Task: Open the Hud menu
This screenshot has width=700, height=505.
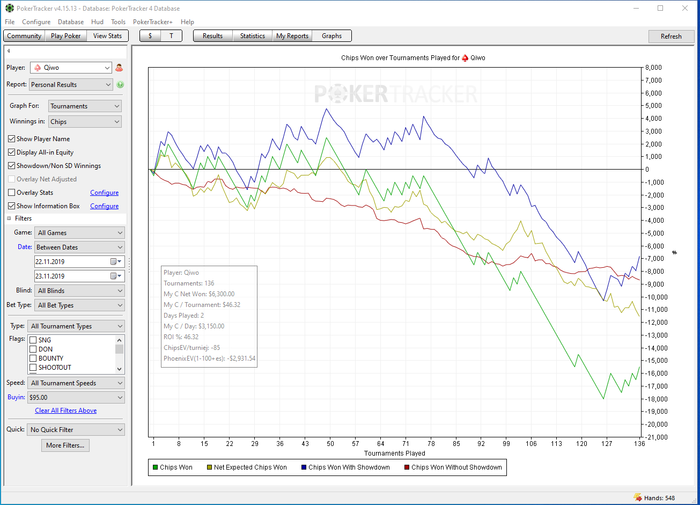Action: tap(97, 21)
